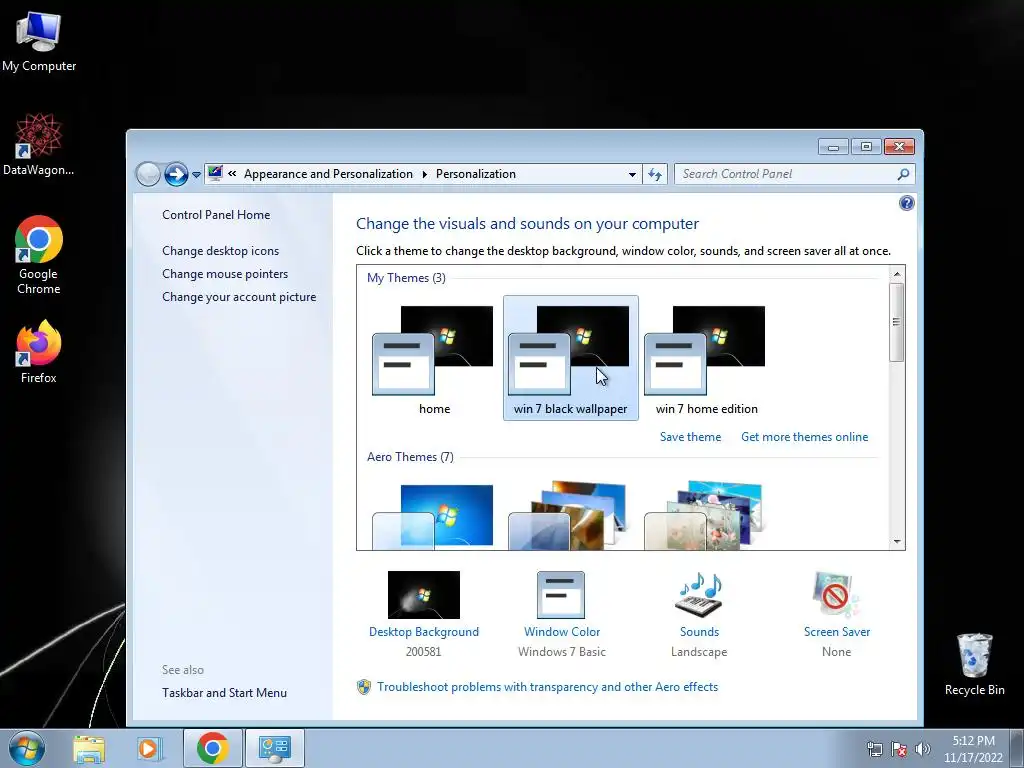The width and height of the screenshot is (1024, 768).
Task: Close the Personalization window
Action: coord(899,147)
